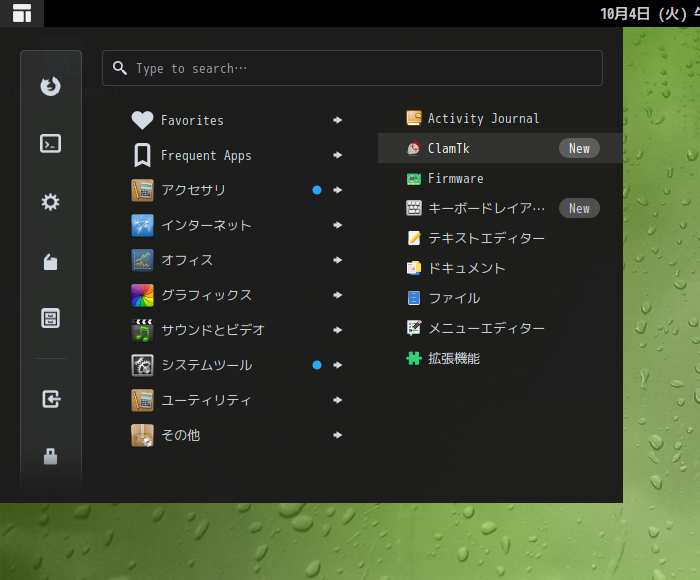This screenshot has width=700, height=580.
Task: Open ドキュメント from its name
Action: (467, 268)
